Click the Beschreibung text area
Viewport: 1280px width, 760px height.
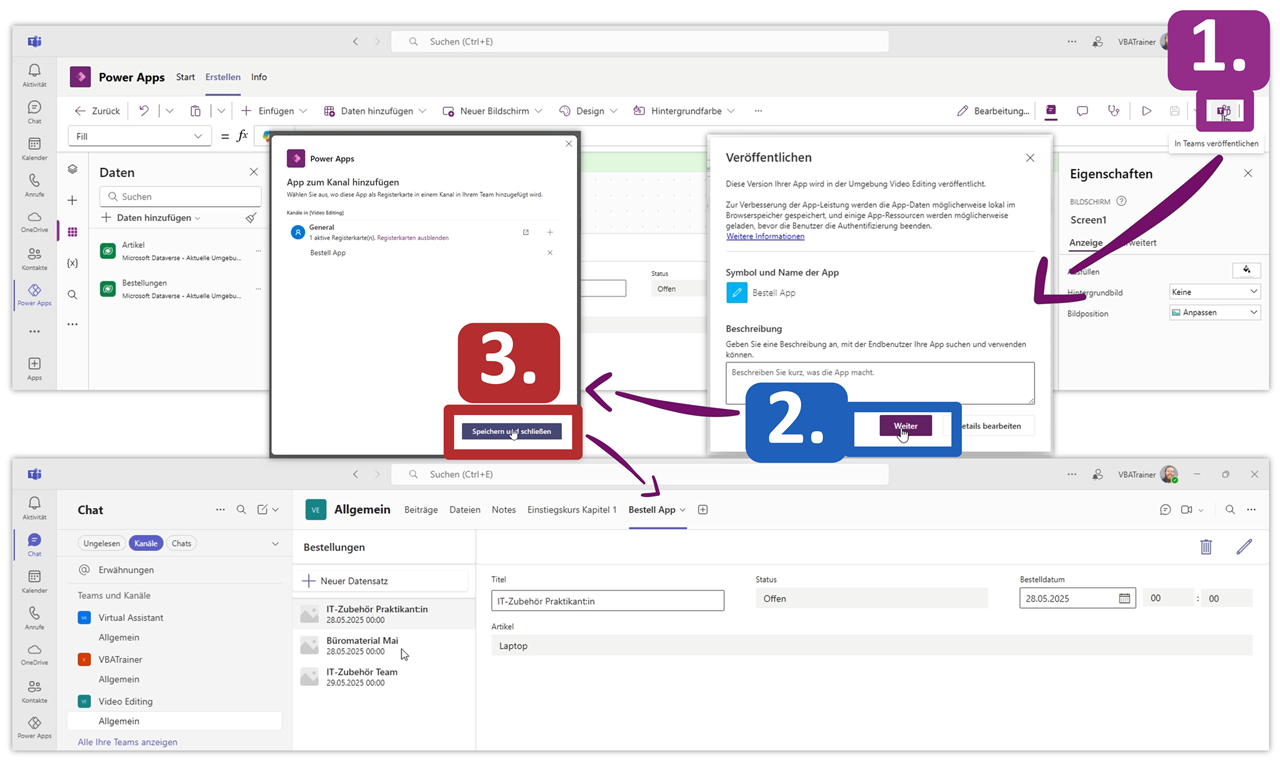[880, 383]
